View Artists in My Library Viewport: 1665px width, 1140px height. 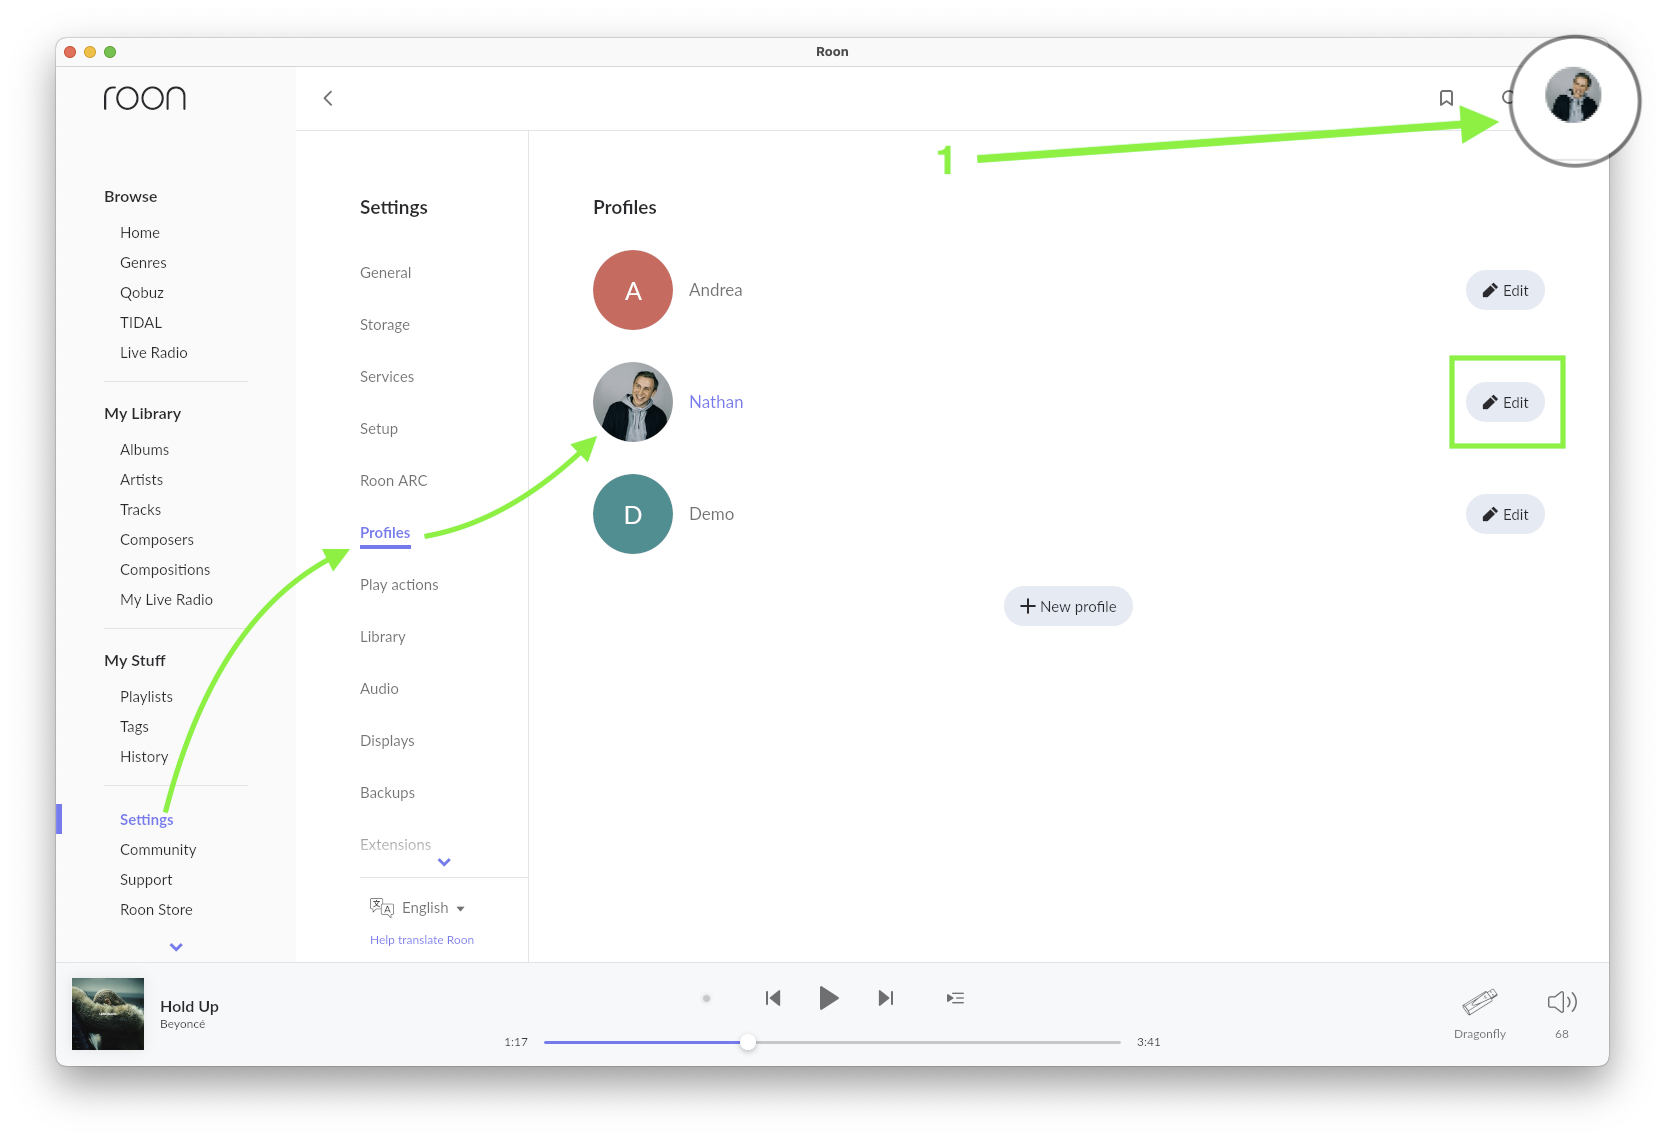(x=141, y=480)
